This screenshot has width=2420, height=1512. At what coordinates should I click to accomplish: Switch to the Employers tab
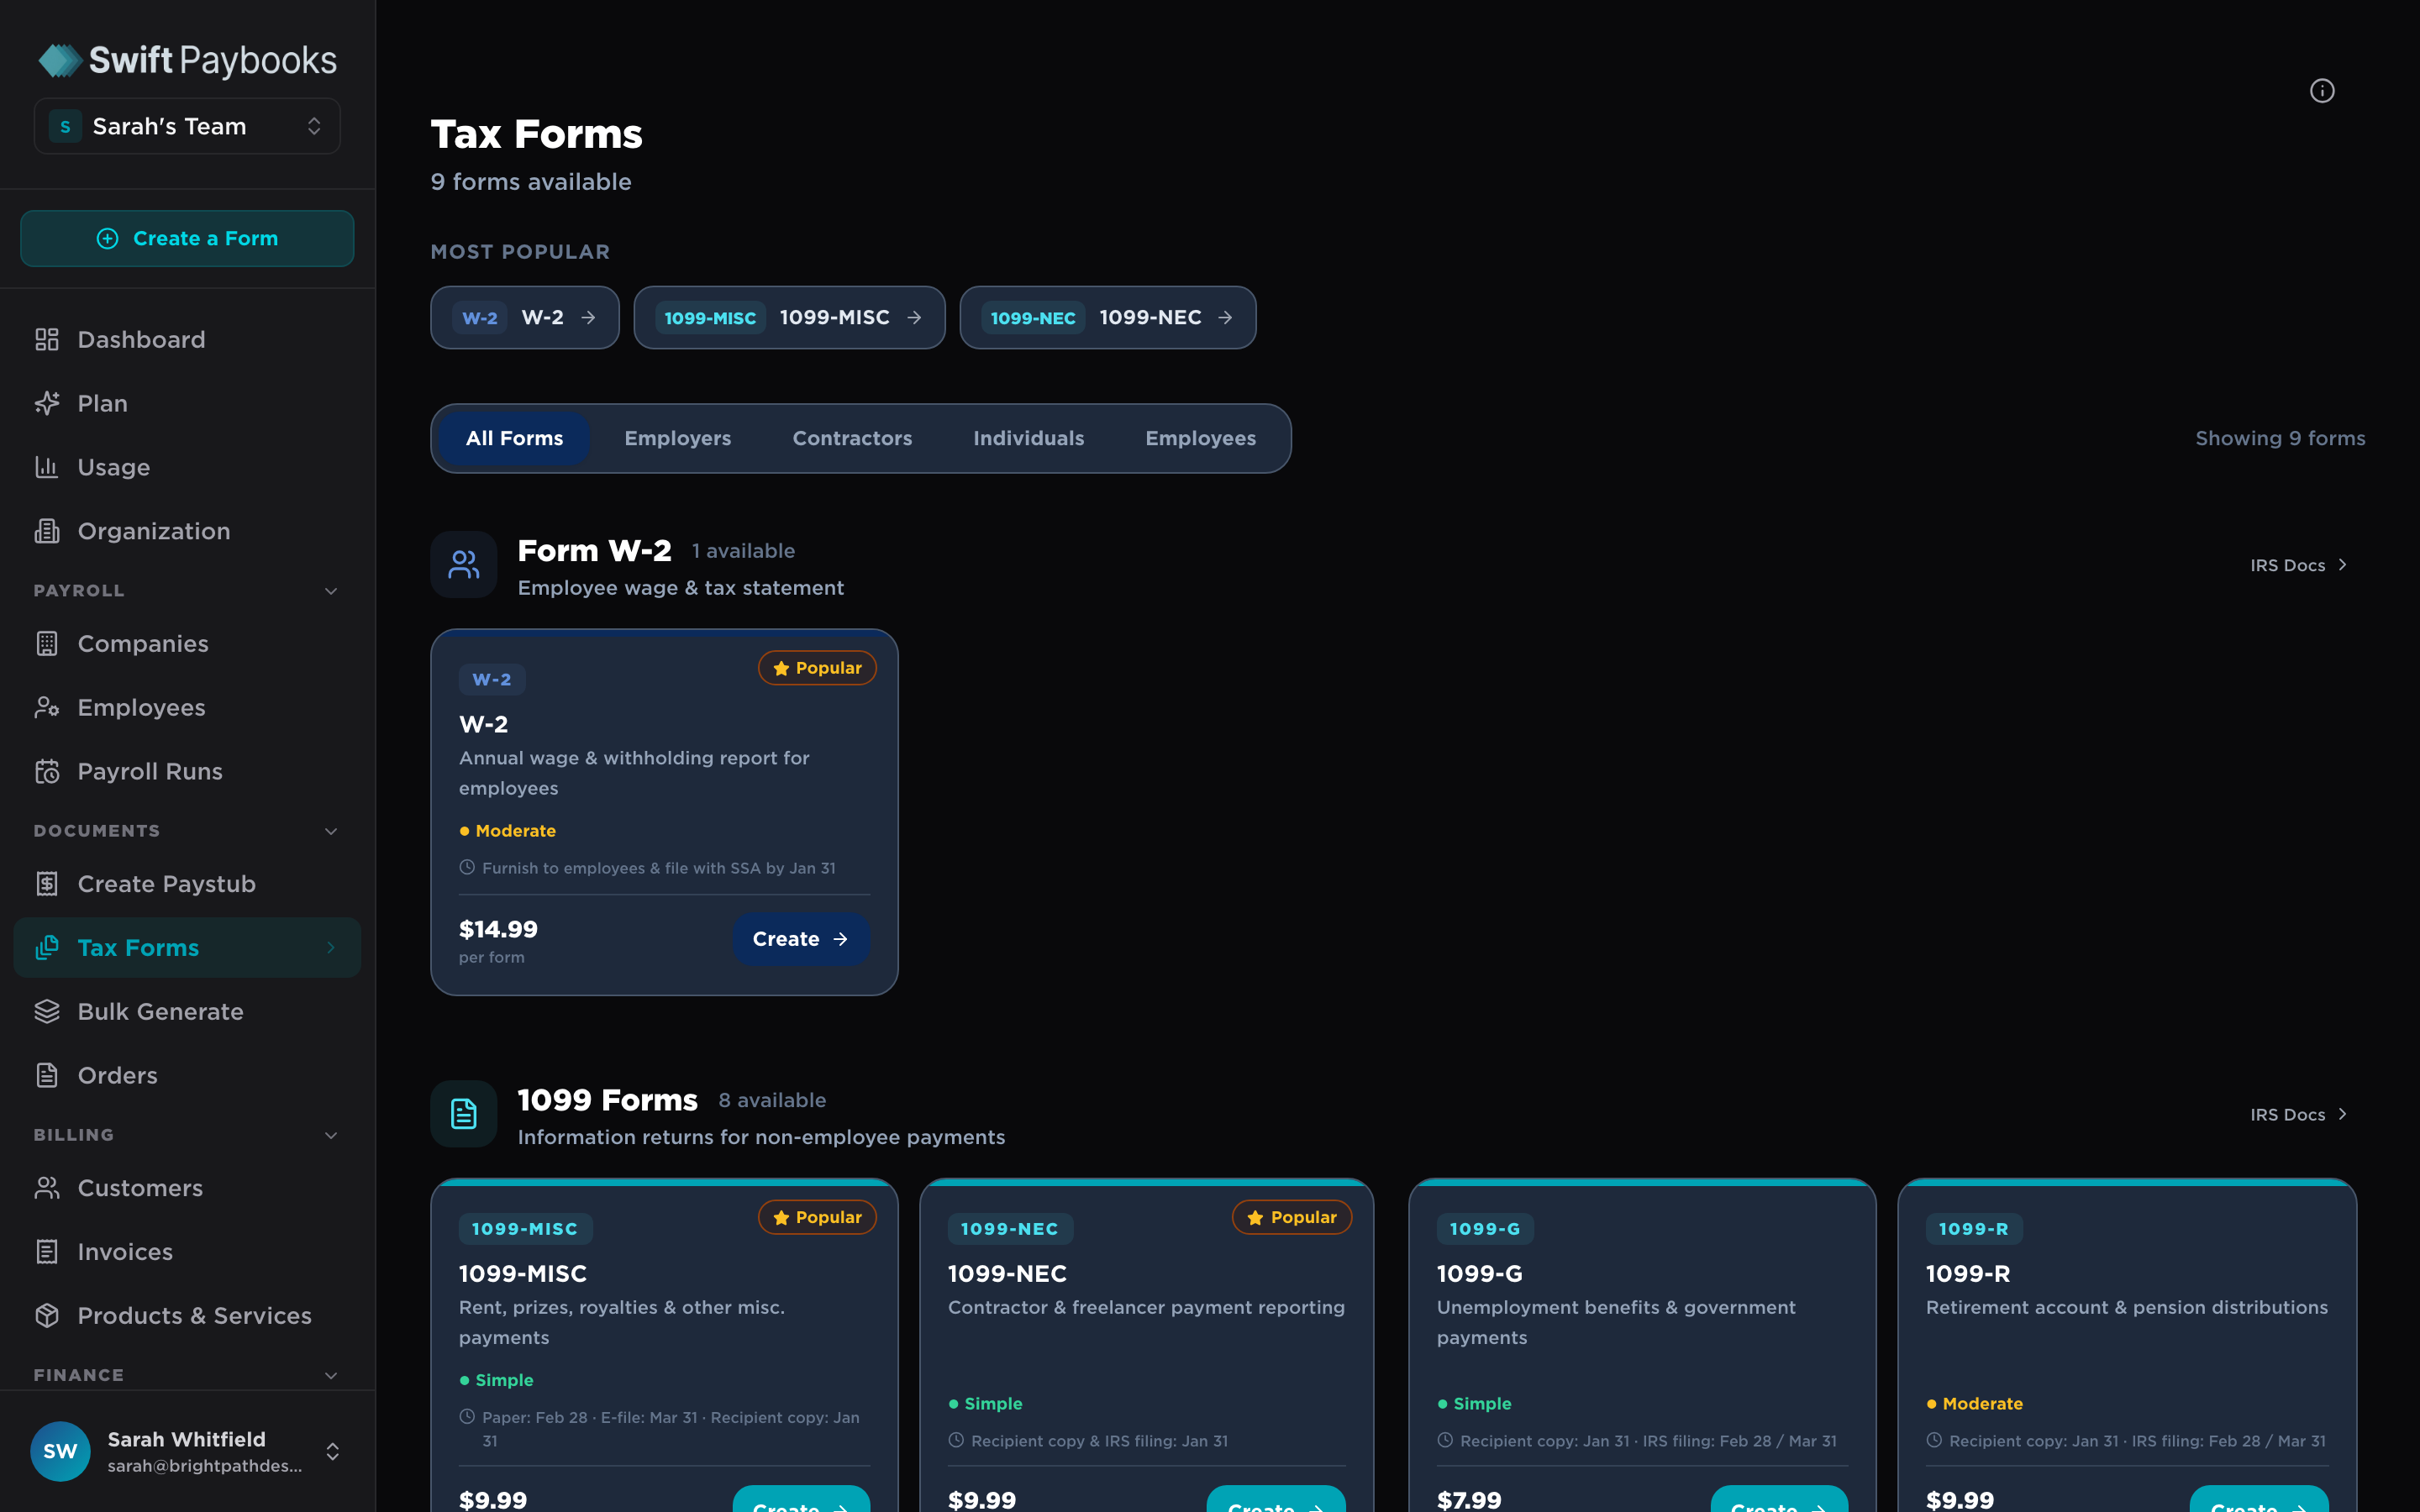click(x=677, y=438)
